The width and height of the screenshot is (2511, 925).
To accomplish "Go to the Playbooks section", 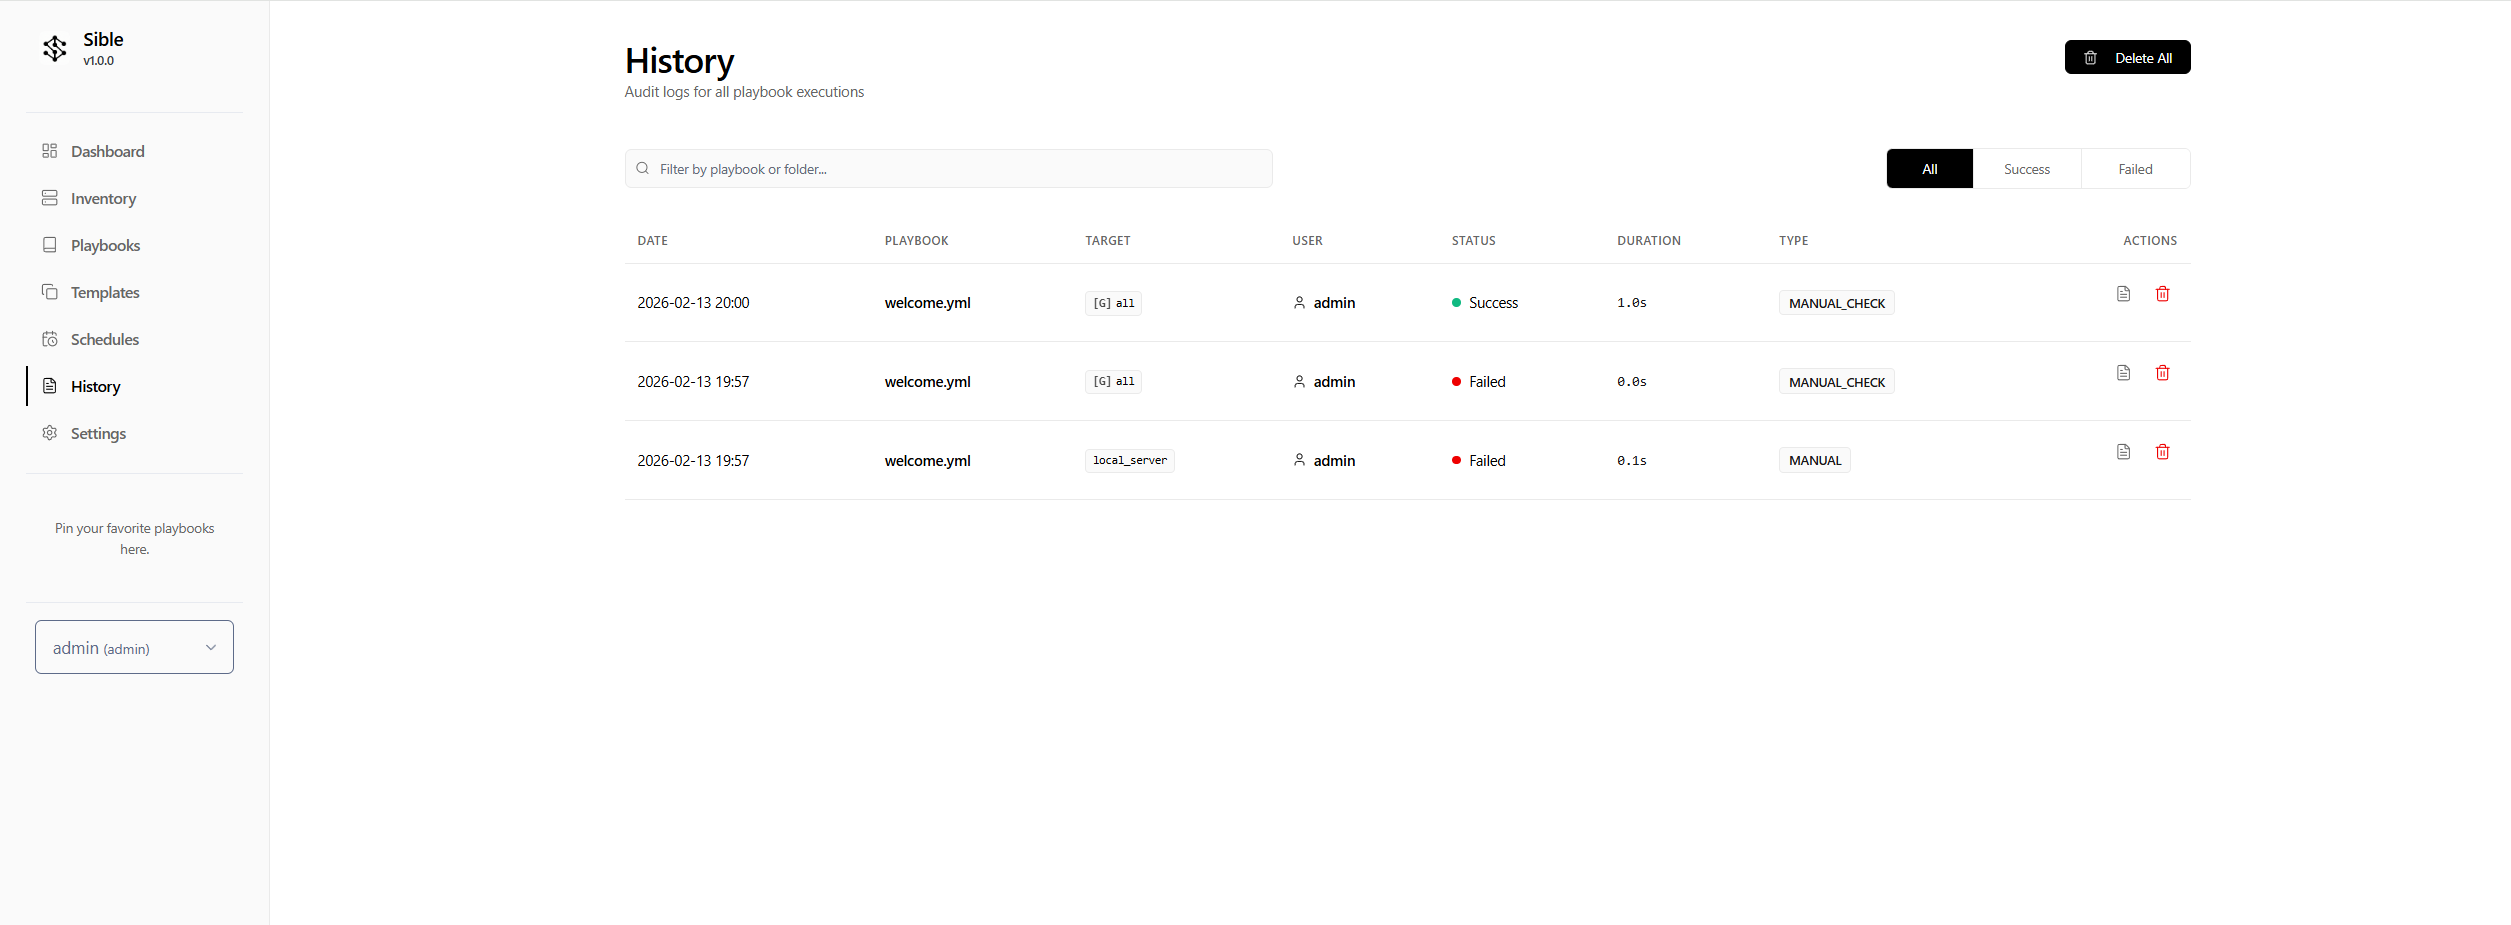I will [105, 246].
